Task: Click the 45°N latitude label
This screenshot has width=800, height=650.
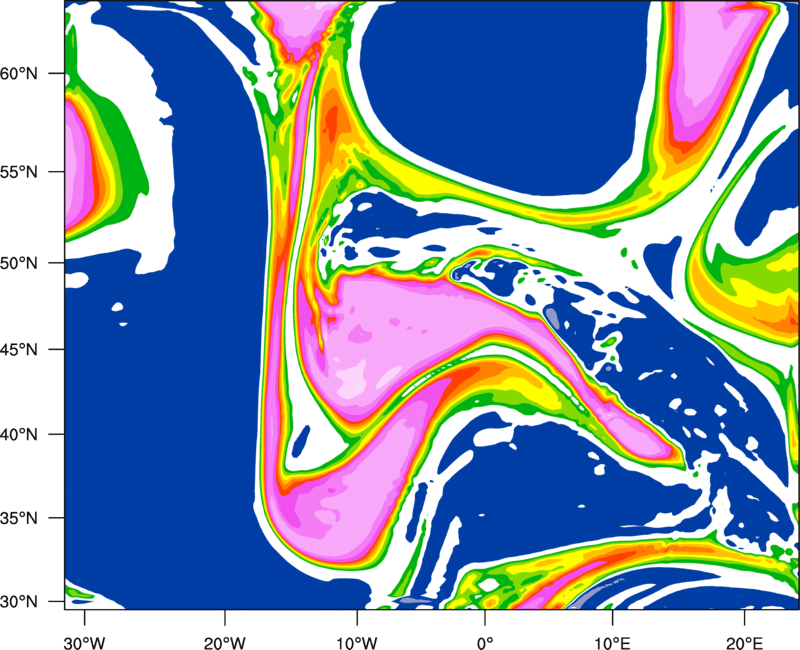Action: [19, 350]
